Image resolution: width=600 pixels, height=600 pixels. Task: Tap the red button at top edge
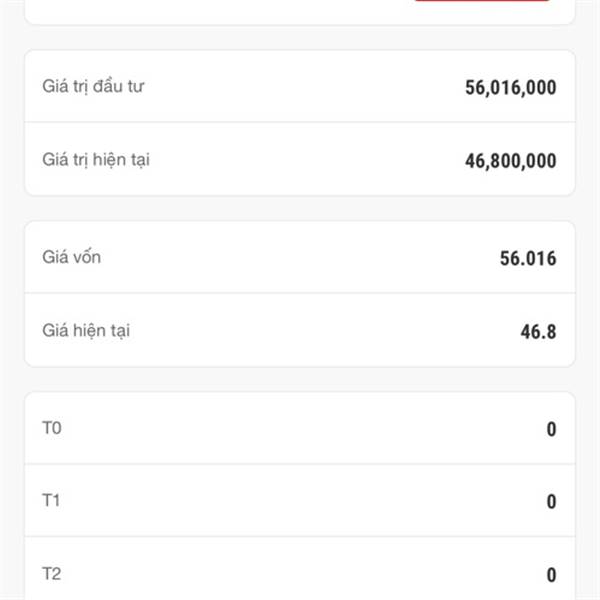[x=482, y=1]
